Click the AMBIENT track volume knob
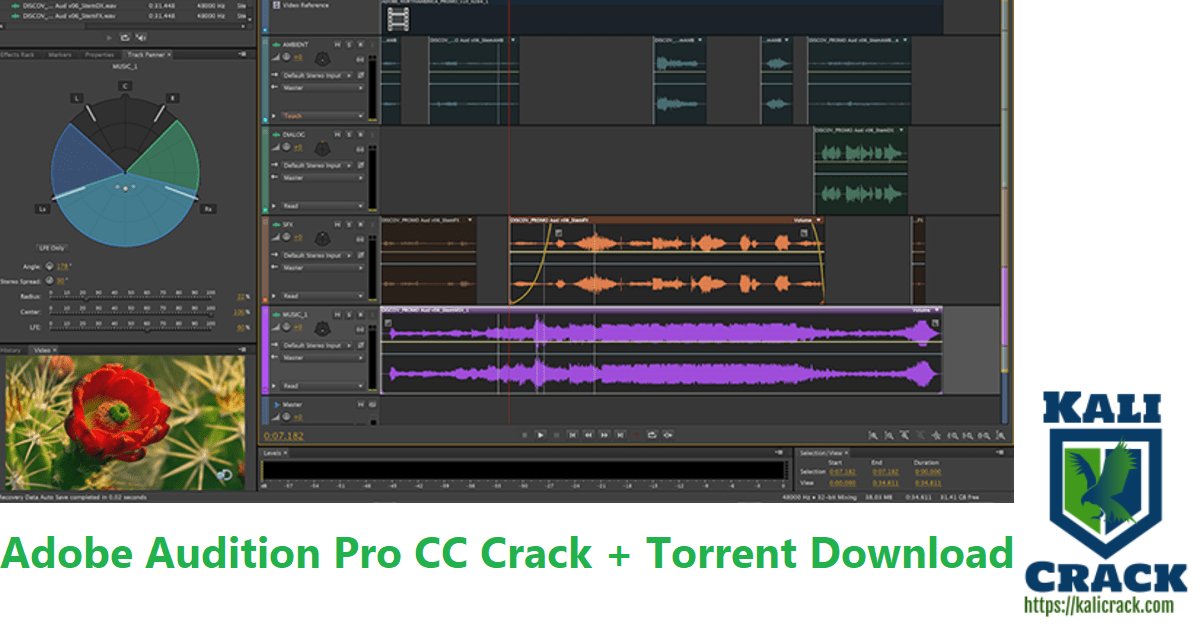The width and height of the screenshot is (1200, 628). coord(286,56)
